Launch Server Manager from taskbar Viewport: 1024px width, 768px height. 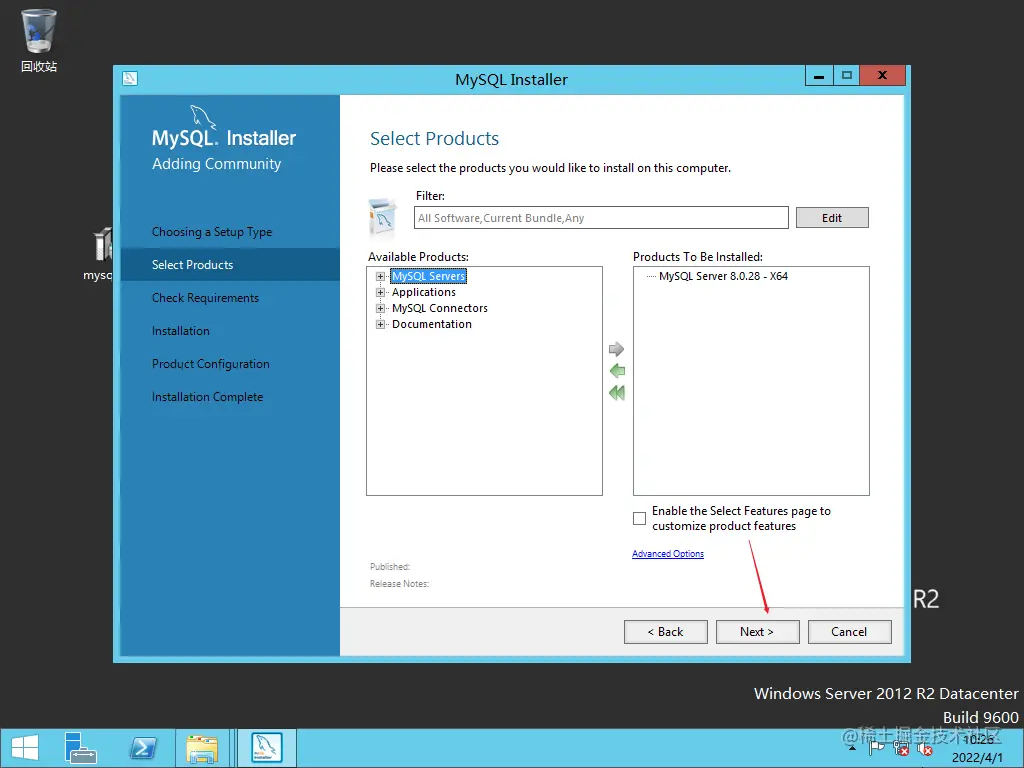pos(80,748)
